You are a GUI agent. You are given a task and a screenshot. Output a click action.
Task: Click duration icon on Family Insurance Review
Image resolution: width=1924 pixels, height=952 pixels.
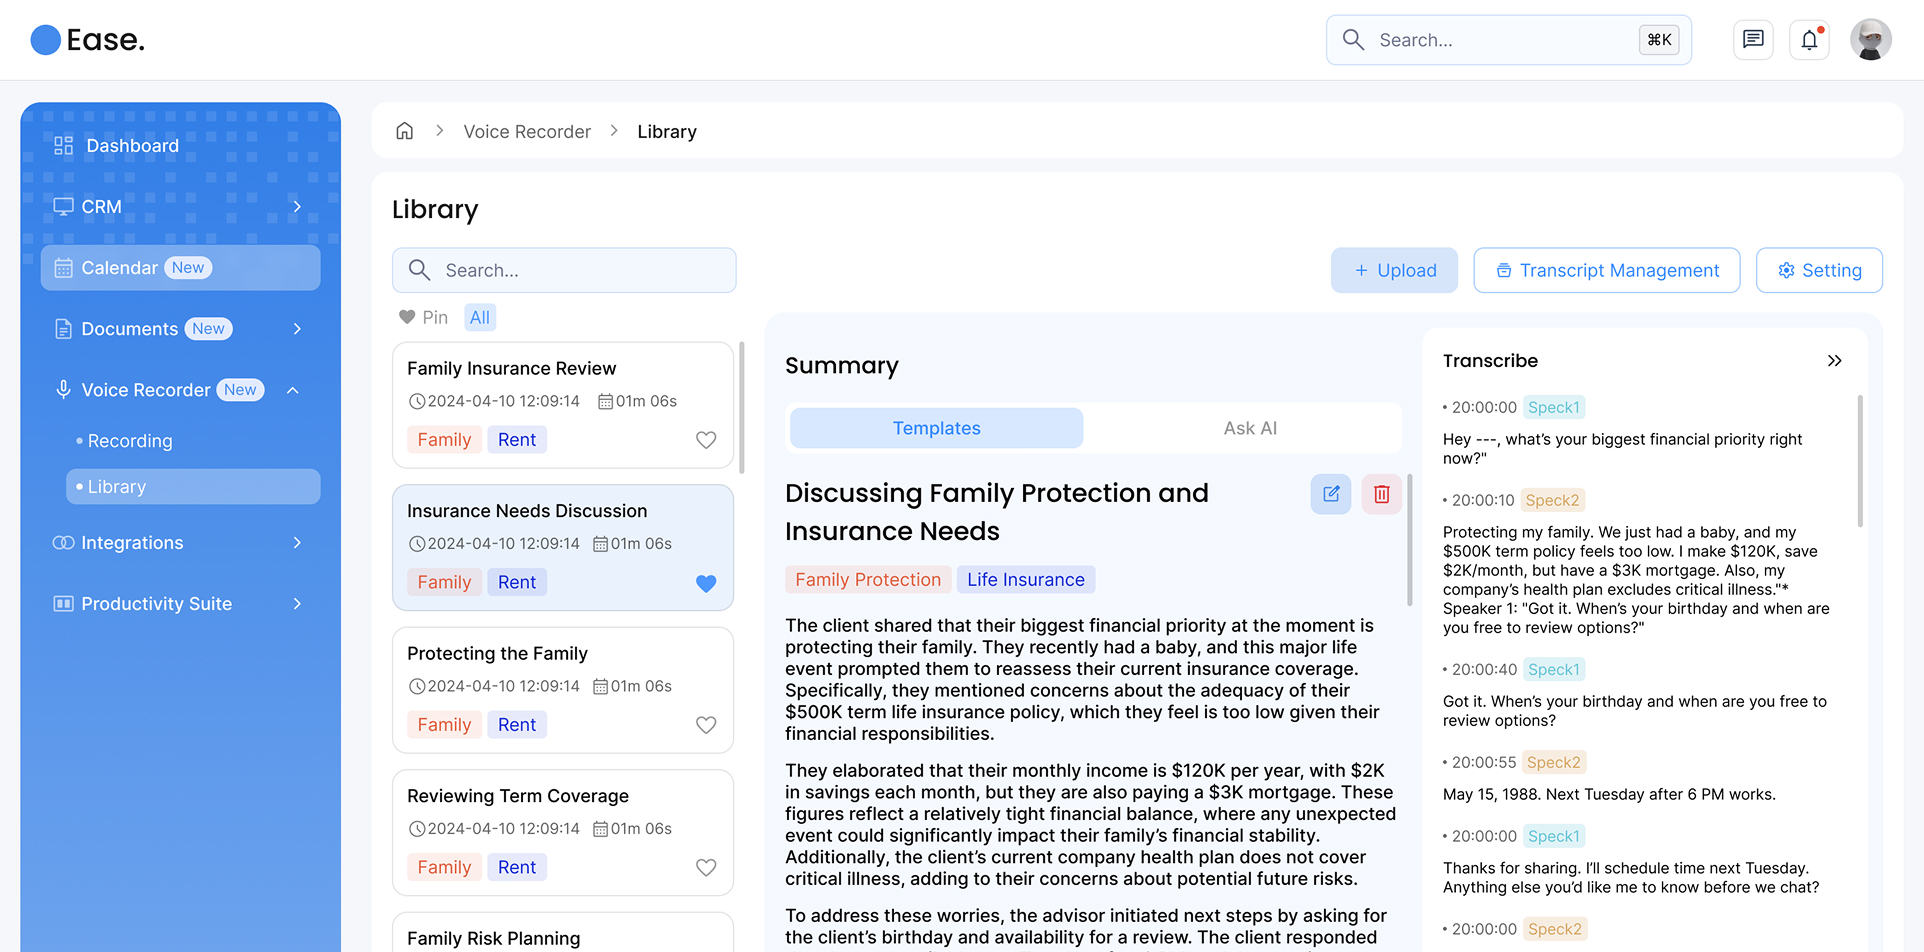point(605,402)
